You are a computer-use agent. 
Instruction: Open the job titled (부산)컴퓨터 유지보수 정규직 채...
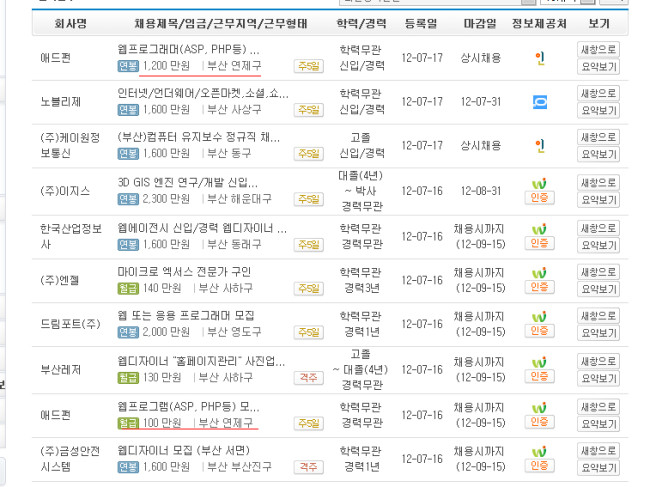199,138
